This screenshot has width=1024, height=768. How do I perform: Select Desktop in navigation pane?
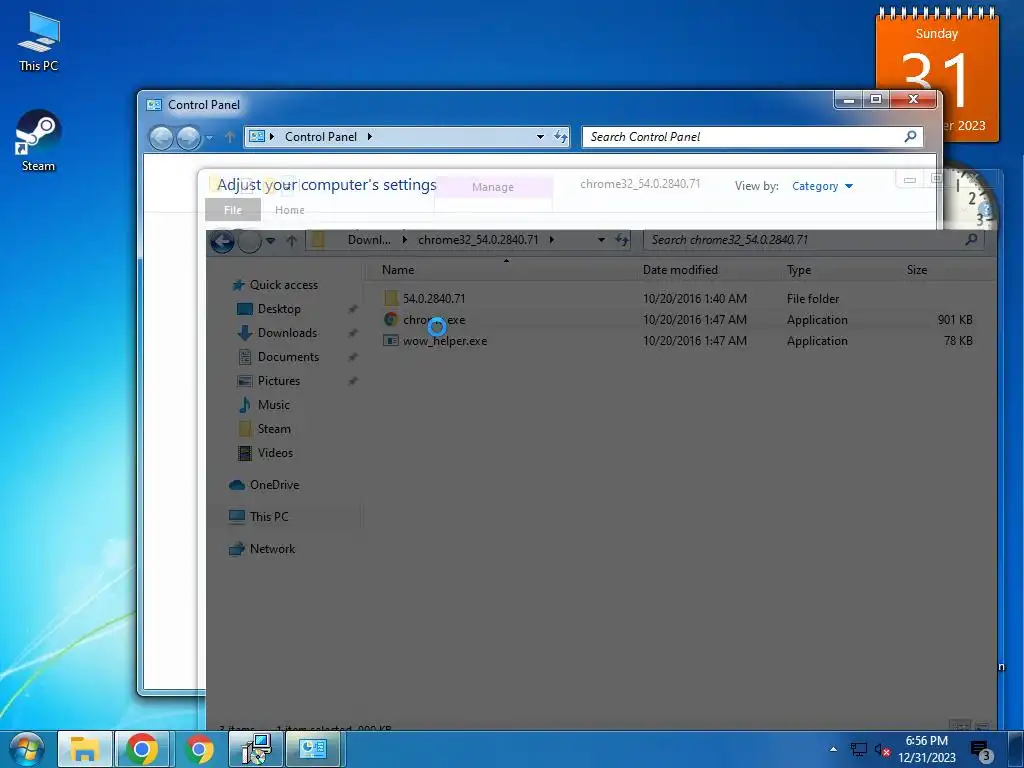click(279, 309)
